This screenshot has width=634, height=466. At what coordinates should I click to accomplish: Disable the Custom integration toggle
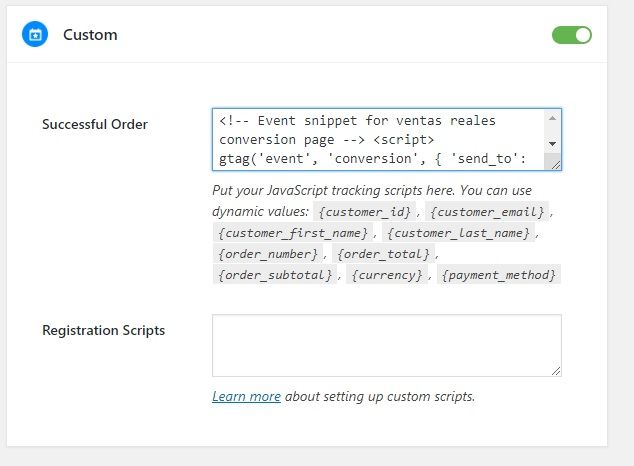pyautogui.click(x=572, y=35)
